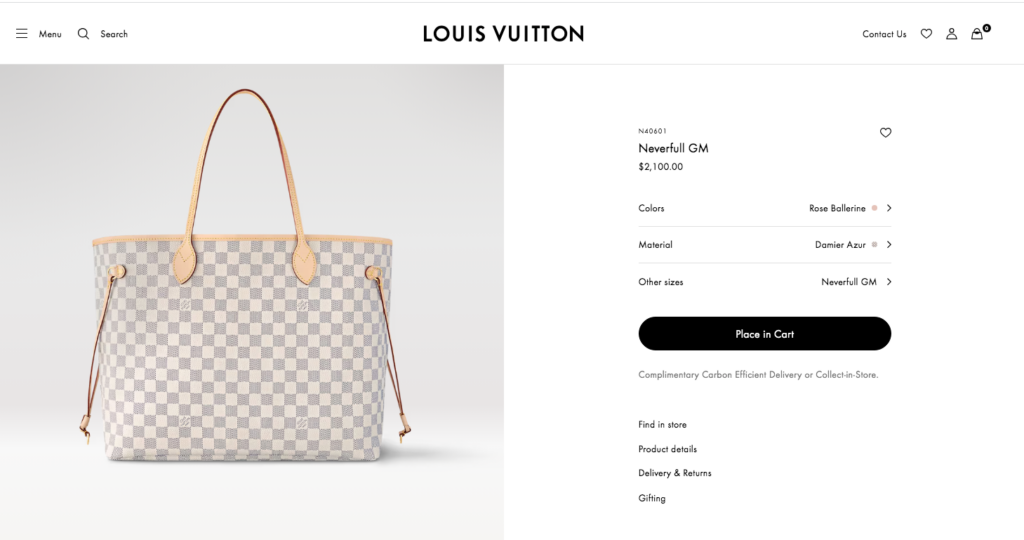Expand the Material chevron arrow
1024x540 pixels.
[889, 245]
